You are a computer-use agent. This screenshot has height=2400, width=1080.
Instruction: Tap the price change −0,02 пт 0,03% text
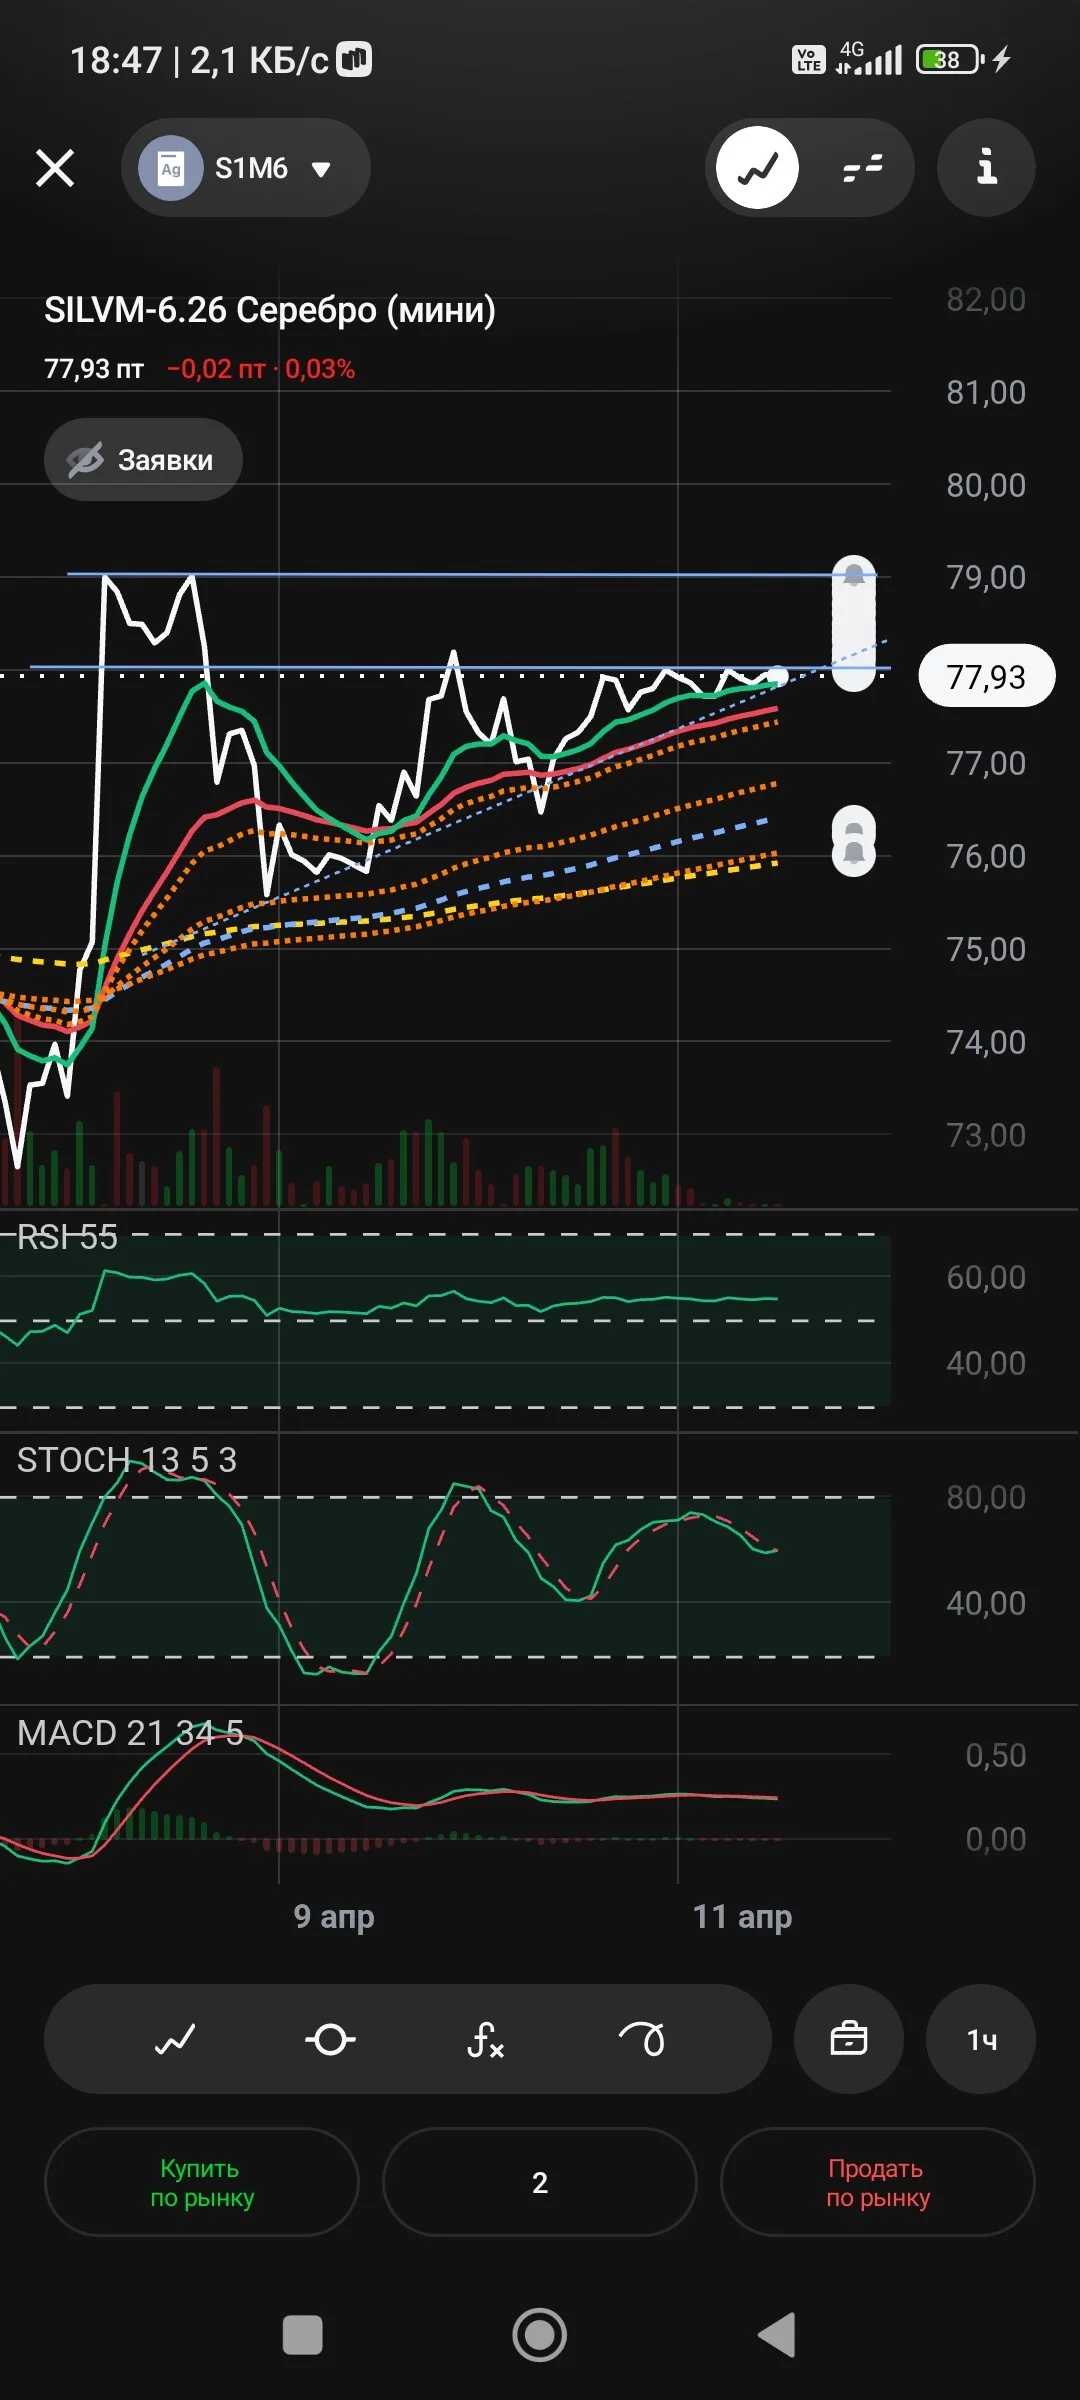[261, 369]
